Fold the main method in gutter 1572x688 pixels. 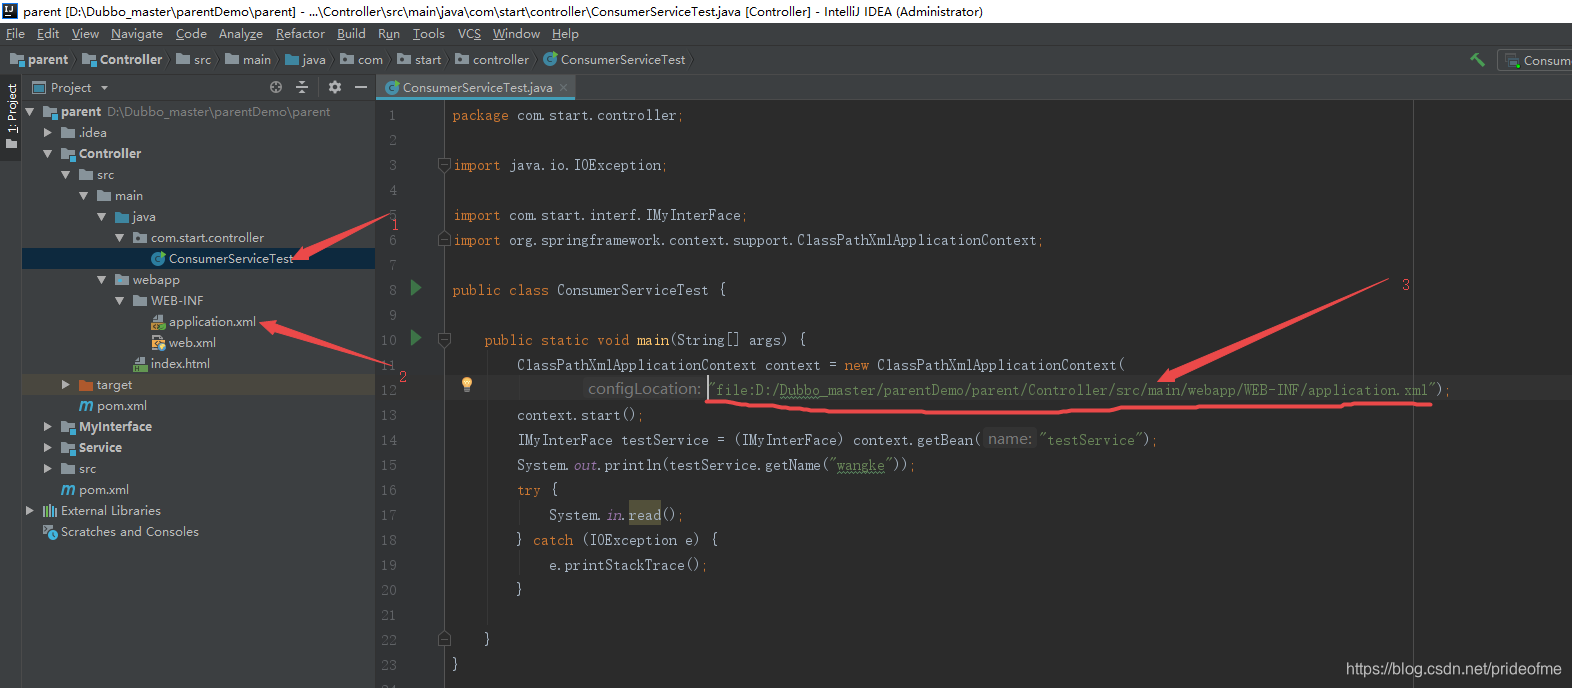[x=444, y=340]
